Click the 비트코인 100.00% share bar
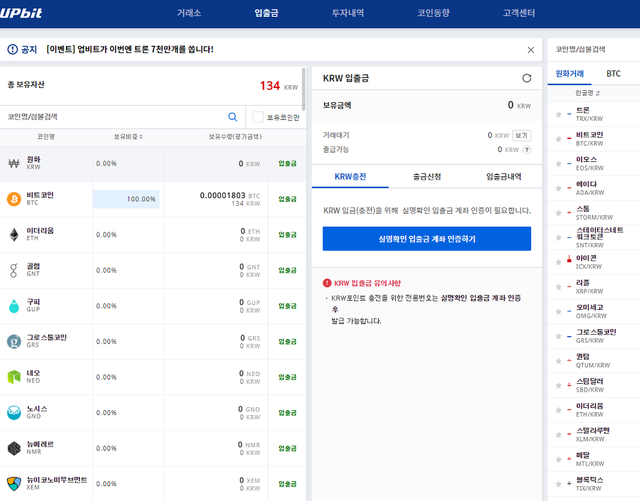Image resolution: width=640 pixels, height=501 pixels. 126,199
